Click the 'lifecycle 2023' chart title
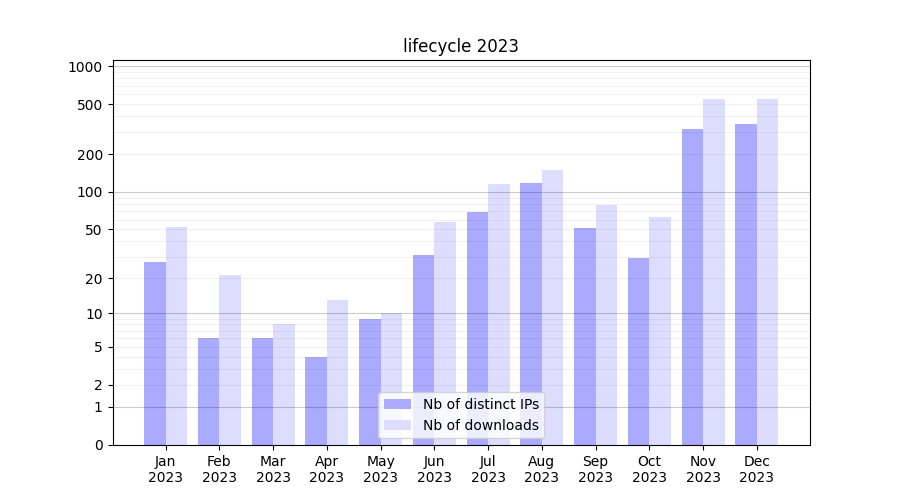This screenshot has height=500, width=900. coord(460,46)
